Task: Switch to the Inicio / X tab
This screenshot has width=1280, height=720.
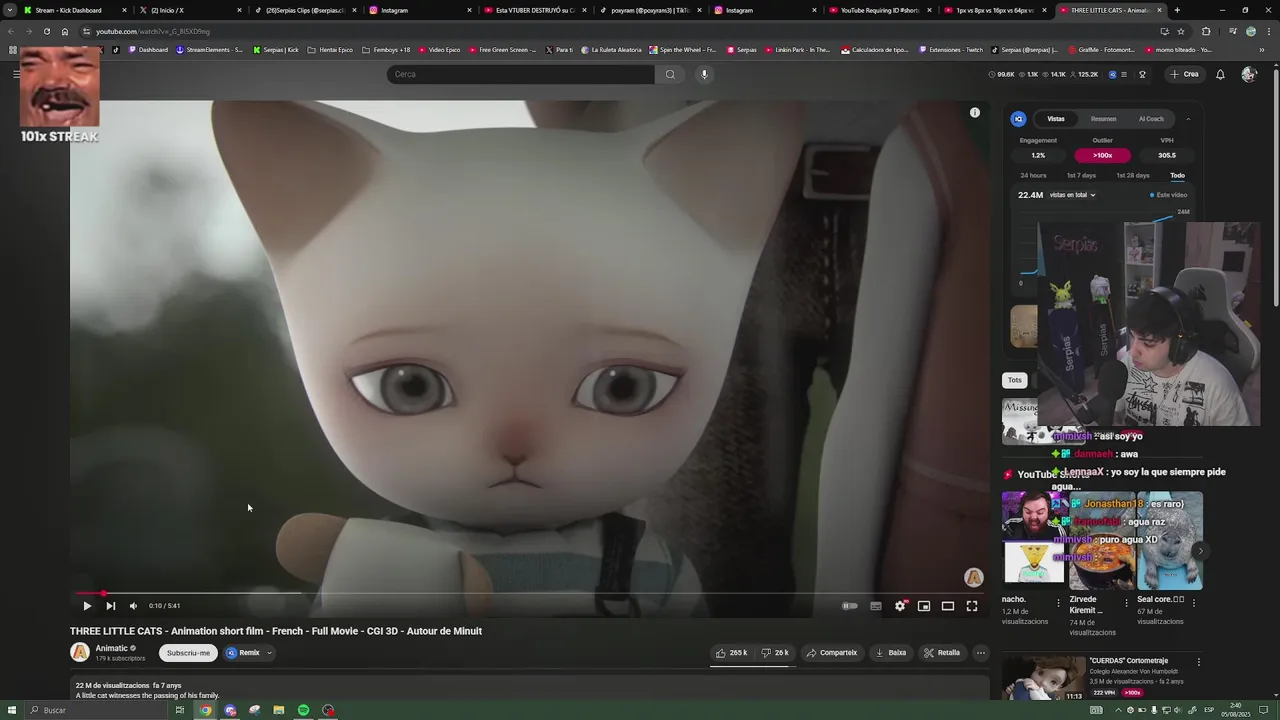Action: point(190,10)
